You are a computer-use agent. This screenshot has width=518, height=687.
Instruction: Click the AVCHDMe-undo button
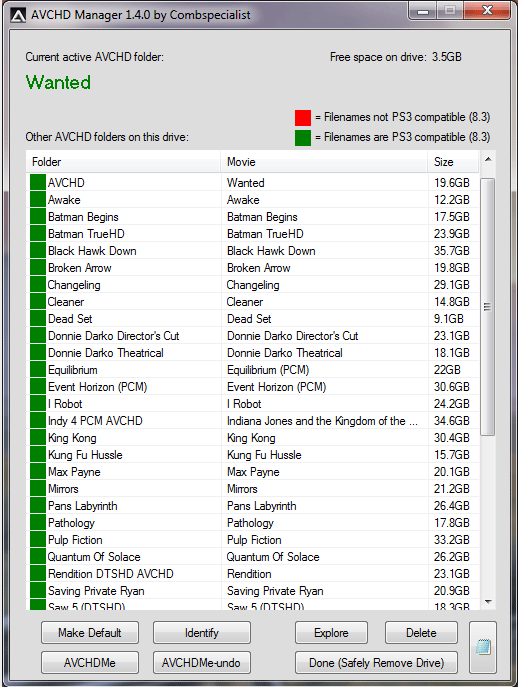pyautogui.click(x=202, y=662)
